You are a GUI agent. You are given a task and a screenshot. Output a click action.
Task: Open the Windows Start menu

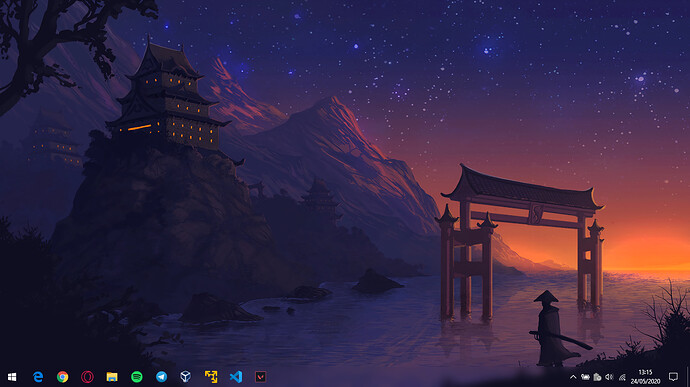[12, 377]
